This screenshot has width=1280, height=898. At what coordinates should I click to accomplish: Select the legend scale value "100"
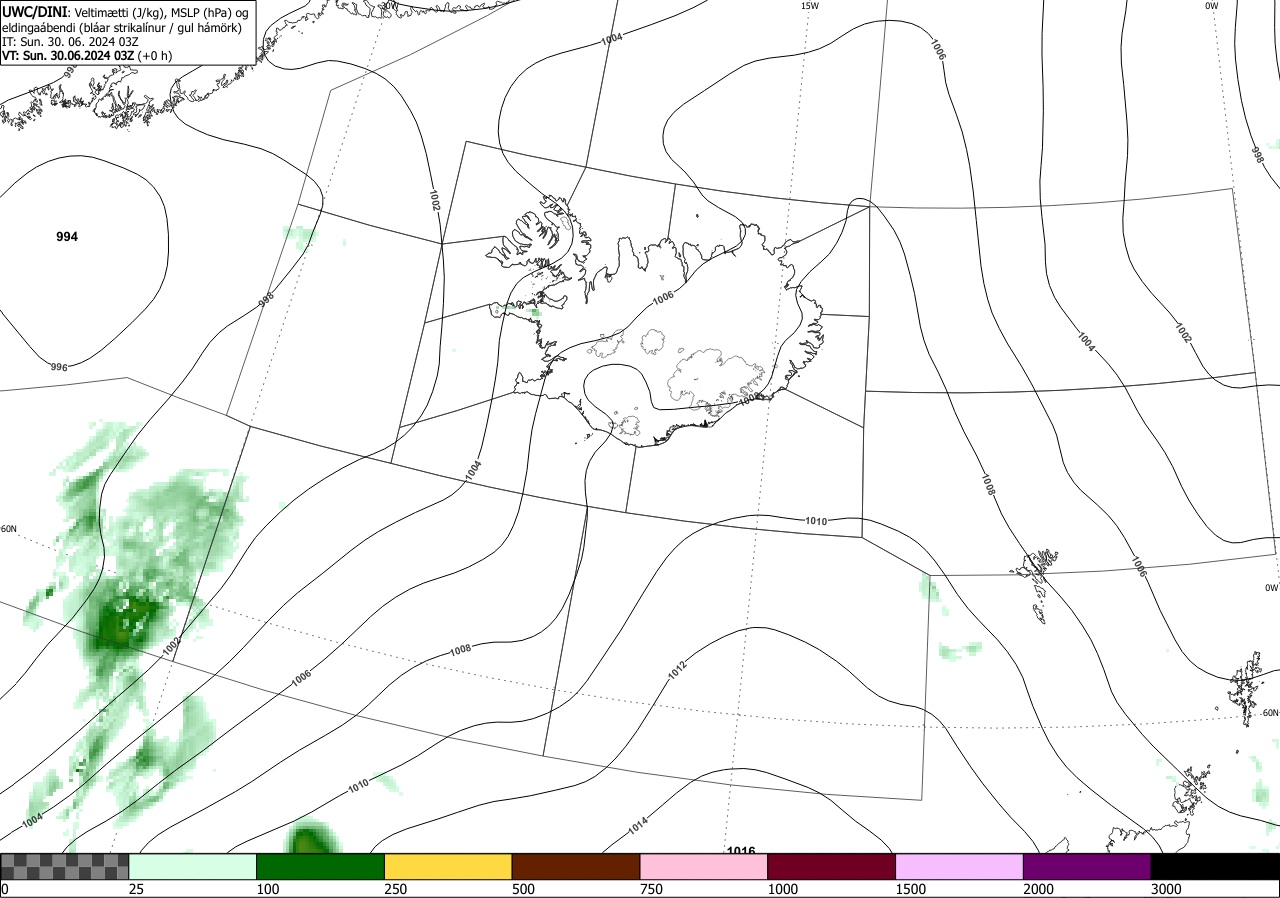(268, 889)
